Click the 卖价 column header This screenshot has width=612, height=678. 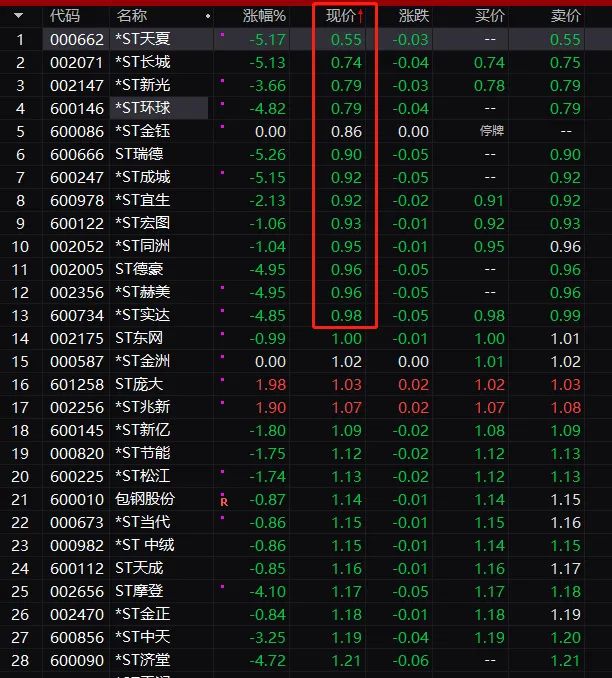565,17
